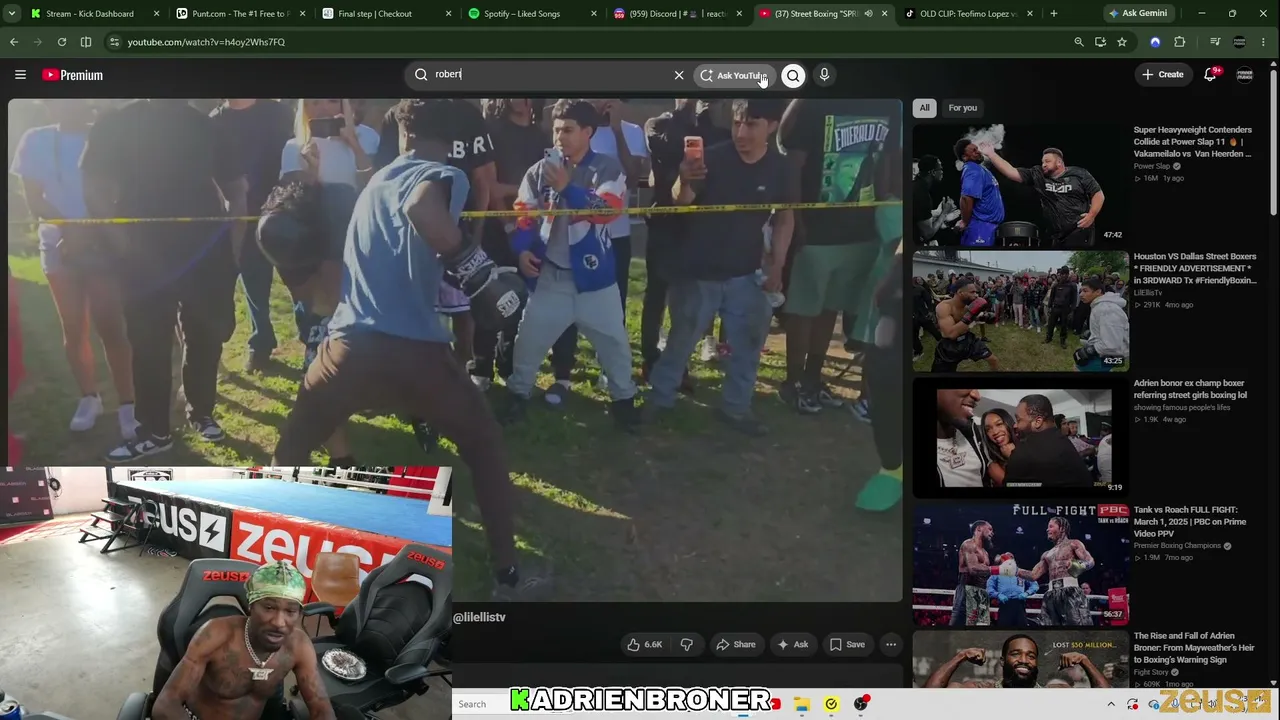The height and width of the screenshot is (720, 1280).
Task: Show hidden system tray icons chevron
Action: 1110,704
